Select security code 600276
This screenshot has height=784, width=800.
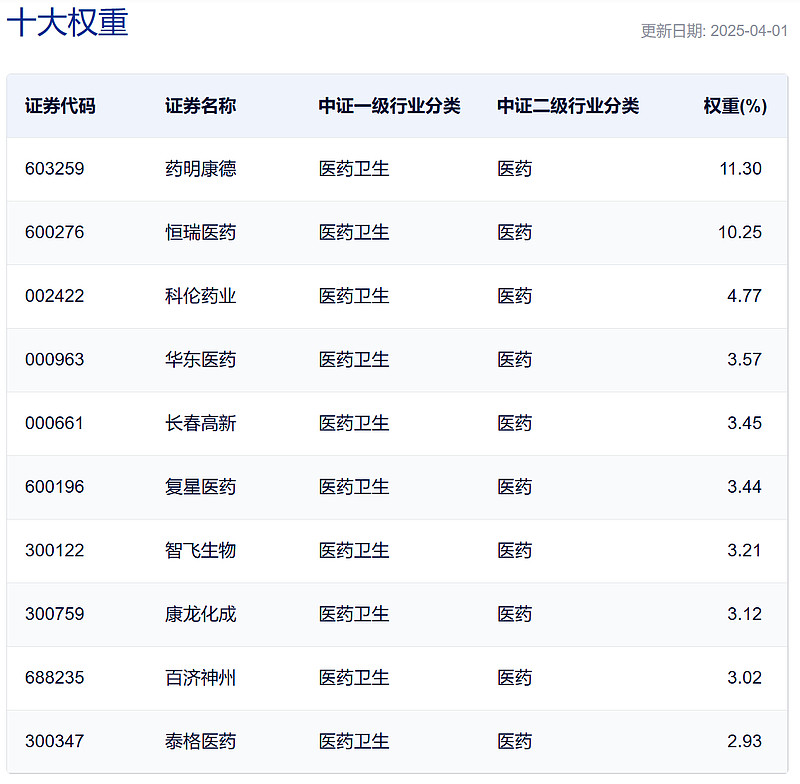click(x=55, y=233)
